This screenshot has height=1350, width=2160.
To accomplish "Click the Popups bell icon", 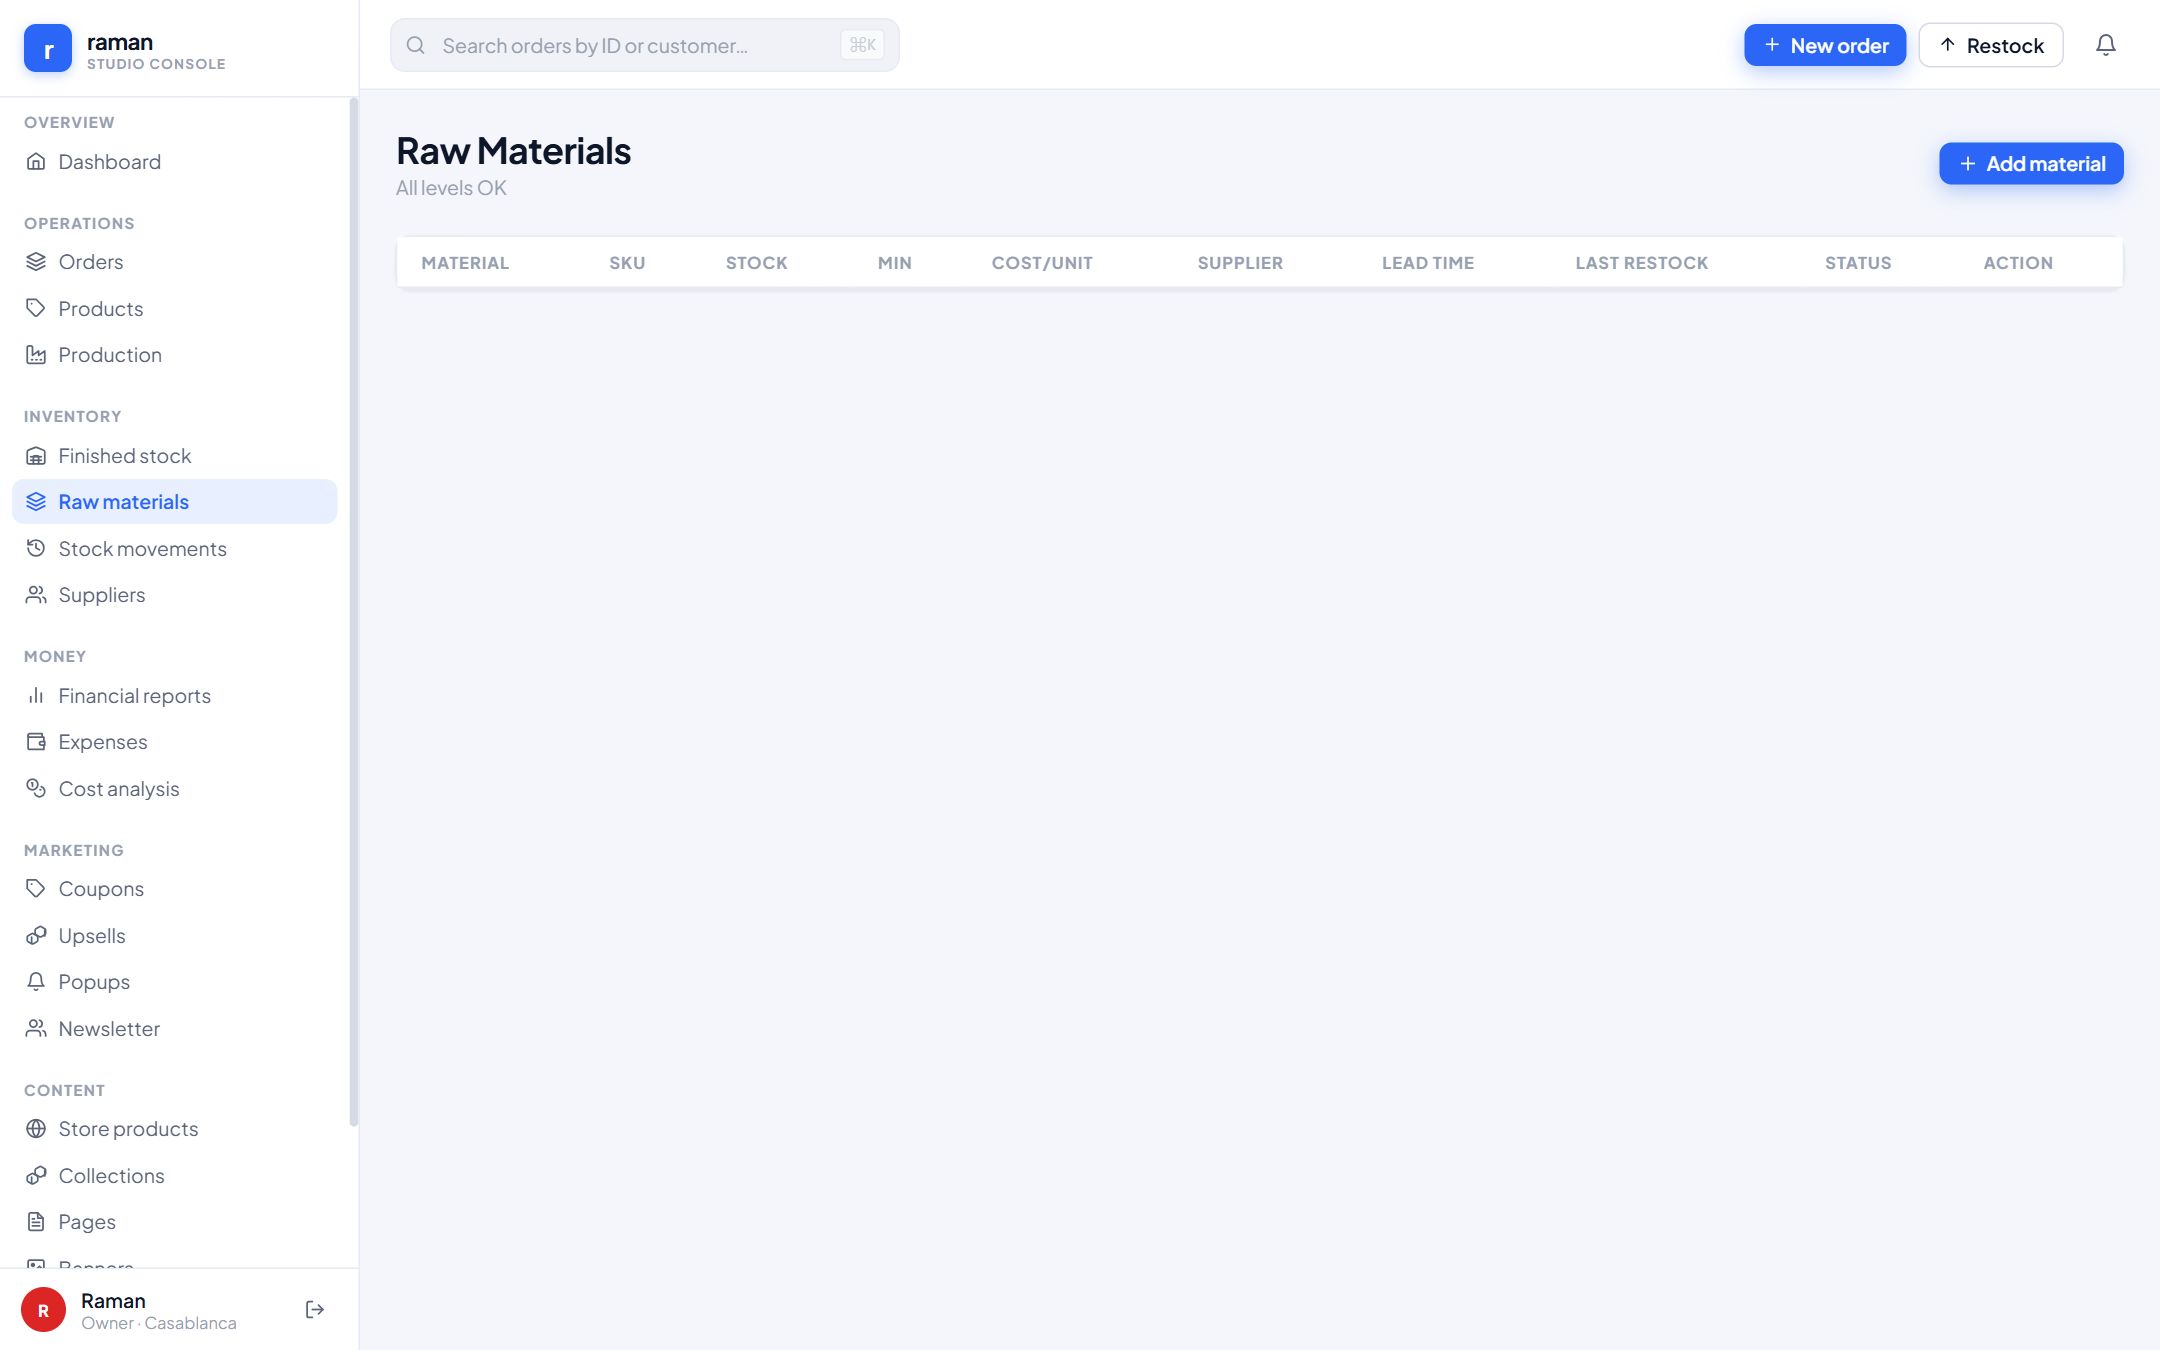I will point(36,981).
